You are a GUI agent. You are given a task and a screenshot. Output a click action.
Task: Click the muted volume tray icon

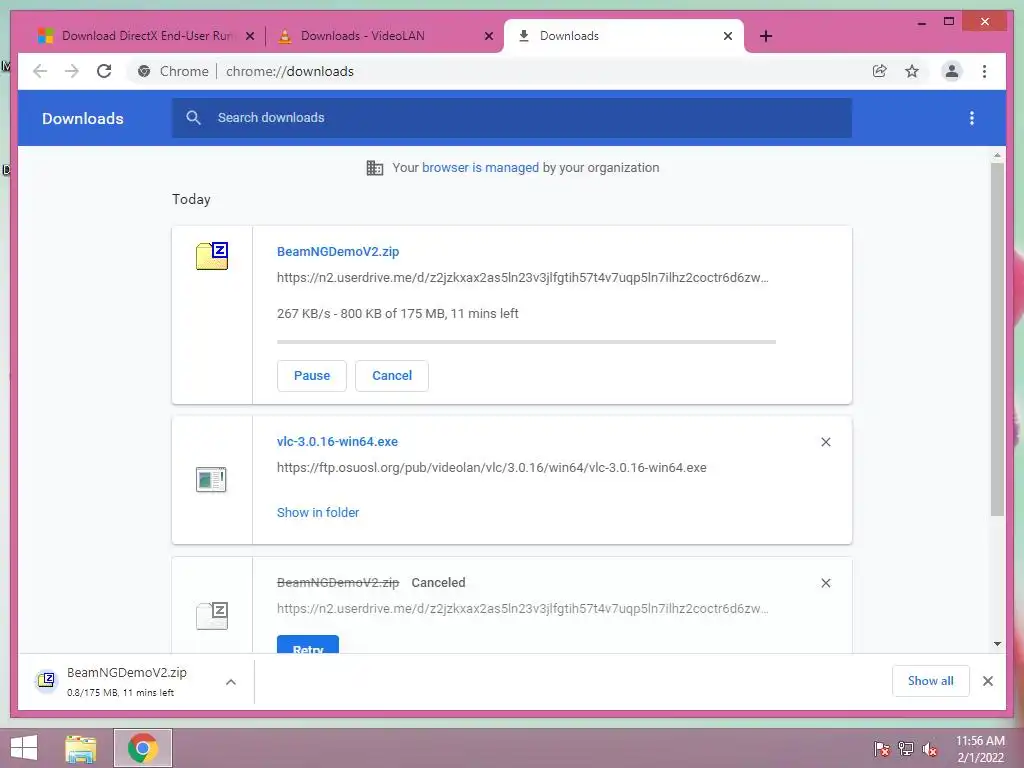tap(930, 748)
